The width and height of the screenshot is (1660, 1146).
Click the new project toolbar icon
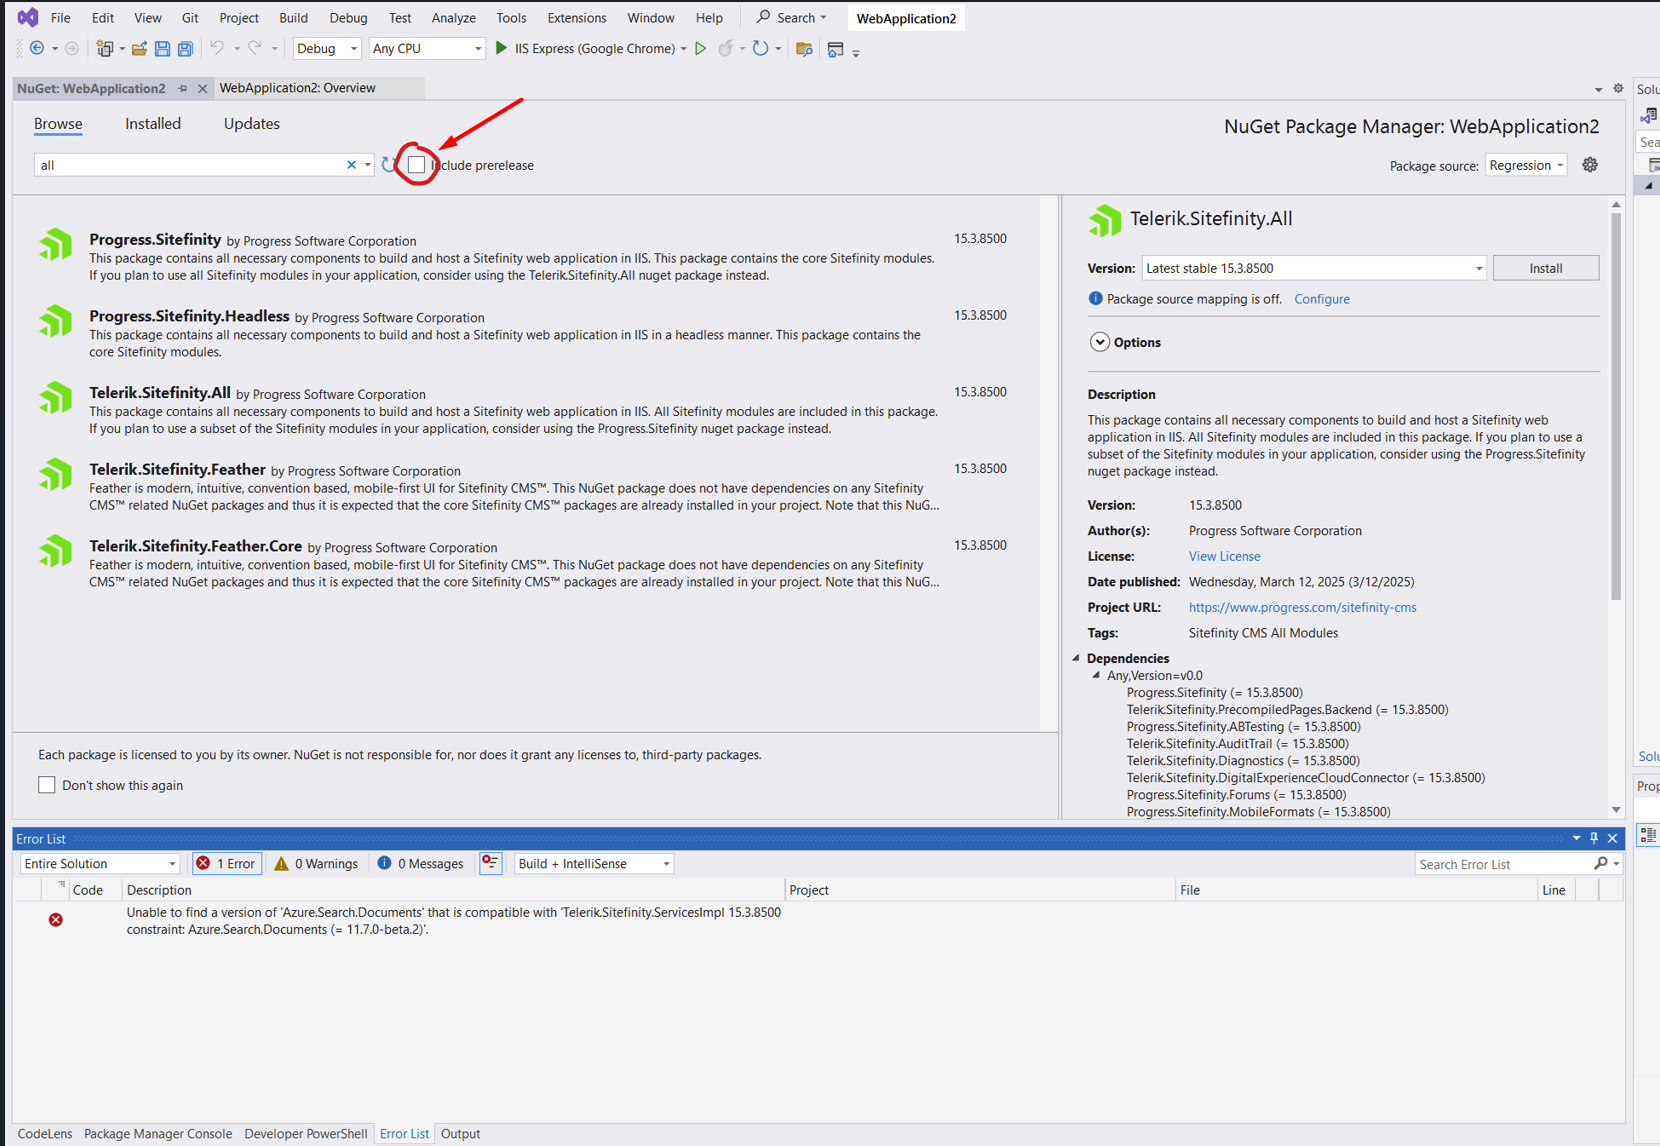click(104, 48)
